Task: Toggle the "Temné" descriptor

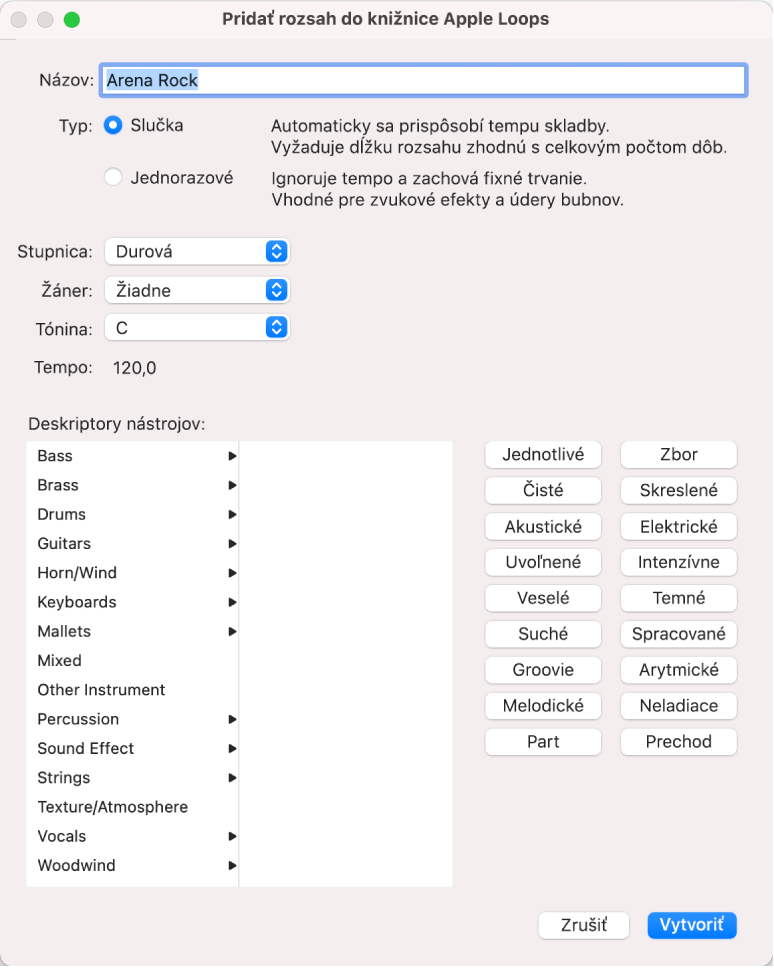Action: point(678,598)
